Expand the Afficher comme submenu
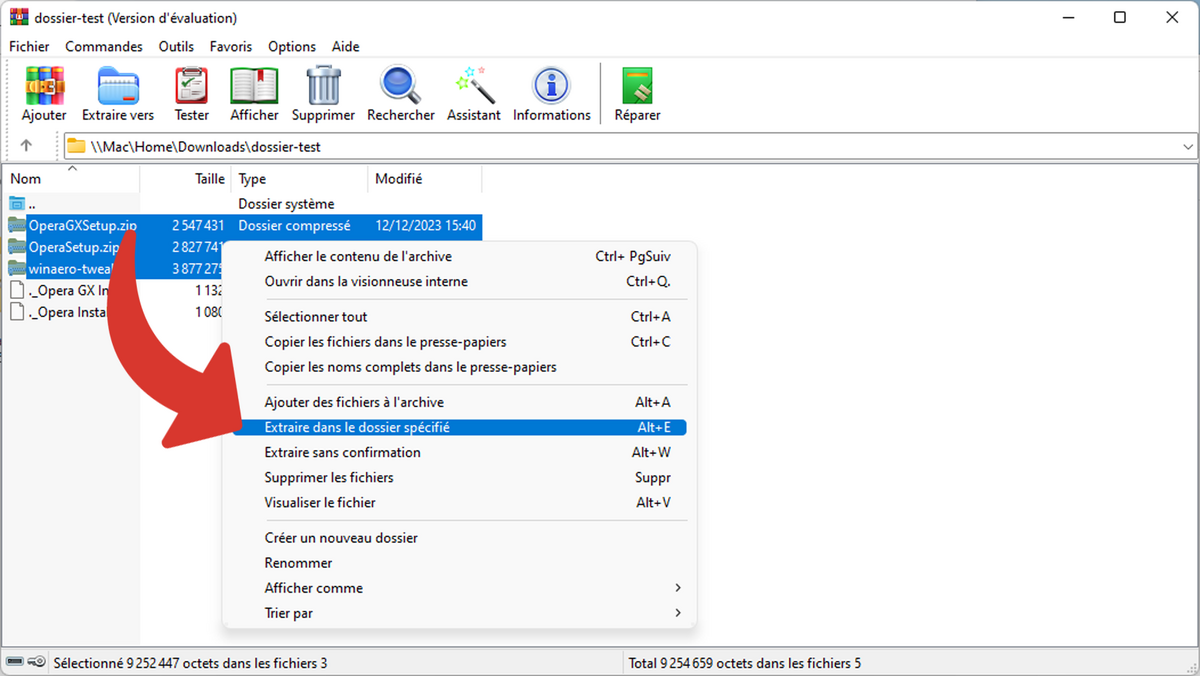The height and width of the screenshot is (676, 1200). [678, 588]
